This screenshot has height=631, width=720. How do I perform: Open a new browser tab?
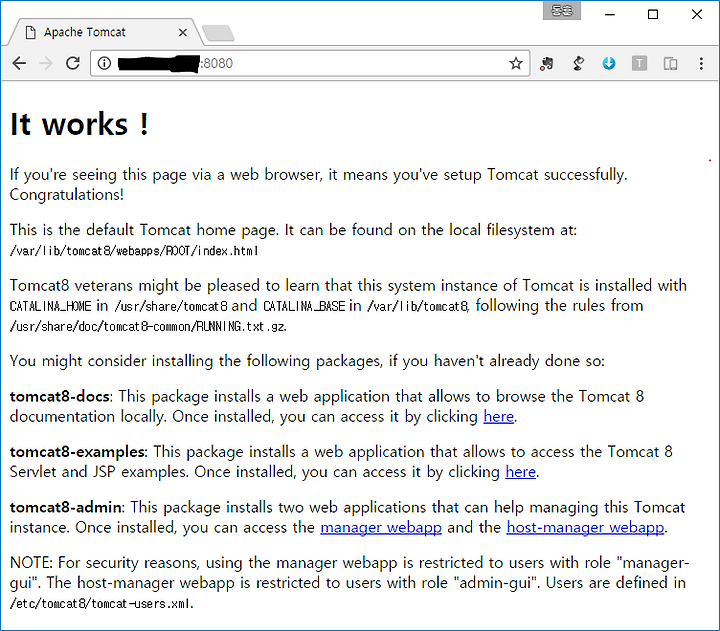[x=219, y=33]
